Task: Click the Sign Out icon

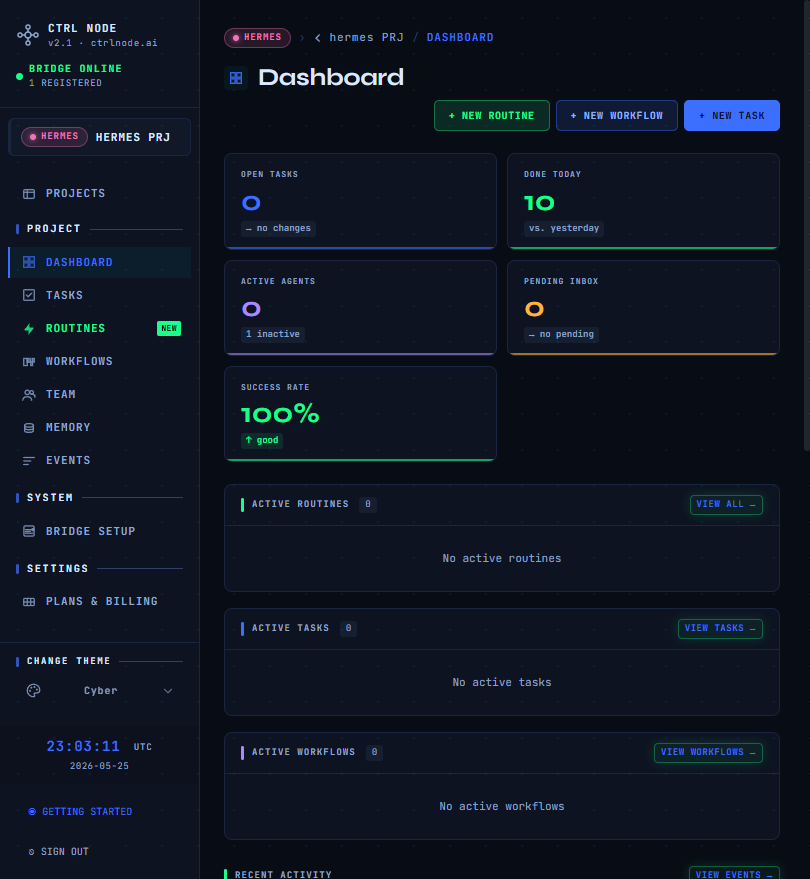Action: [31, 852]
